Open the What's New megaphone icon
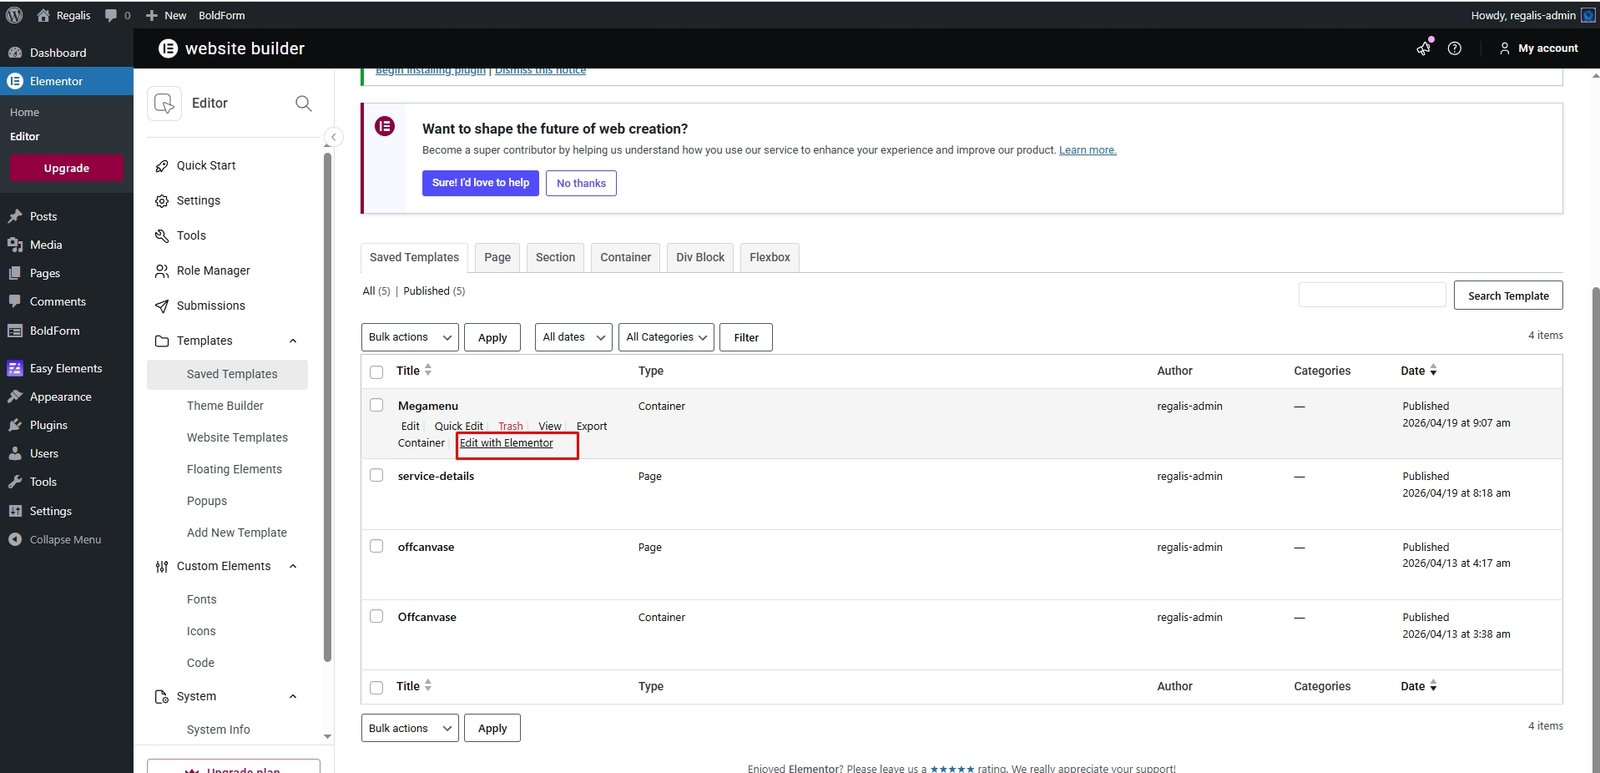 (x=1424, y=48)
